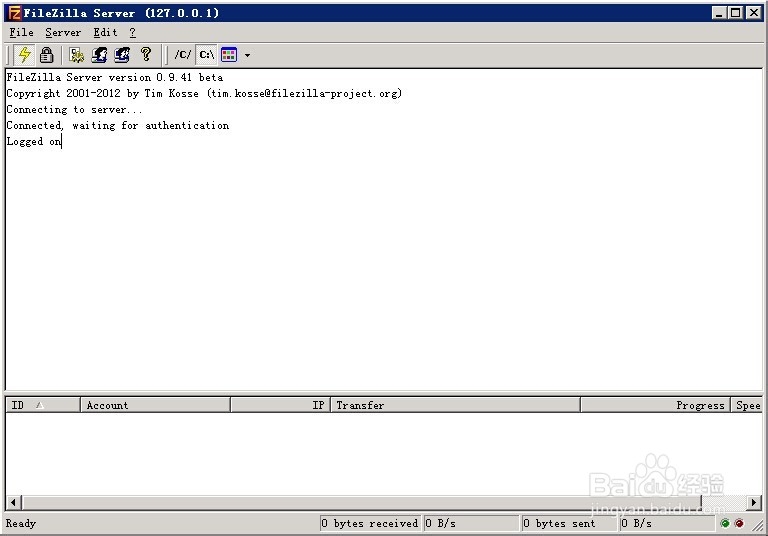The width and height of the screenshot is (768, 536).
Task: Click the 'Ready' status bar text
Action: 21,523
